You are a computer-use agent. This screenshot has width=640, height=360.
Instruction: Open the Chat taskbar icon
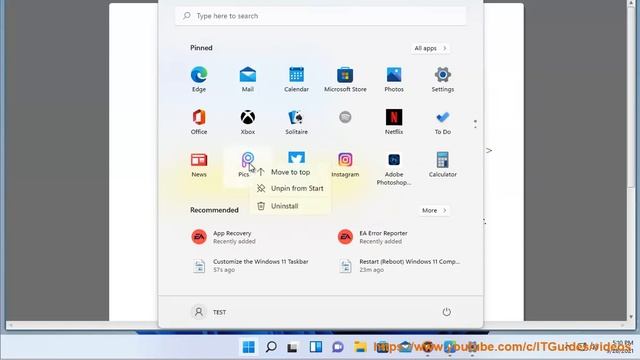point(338,347)
